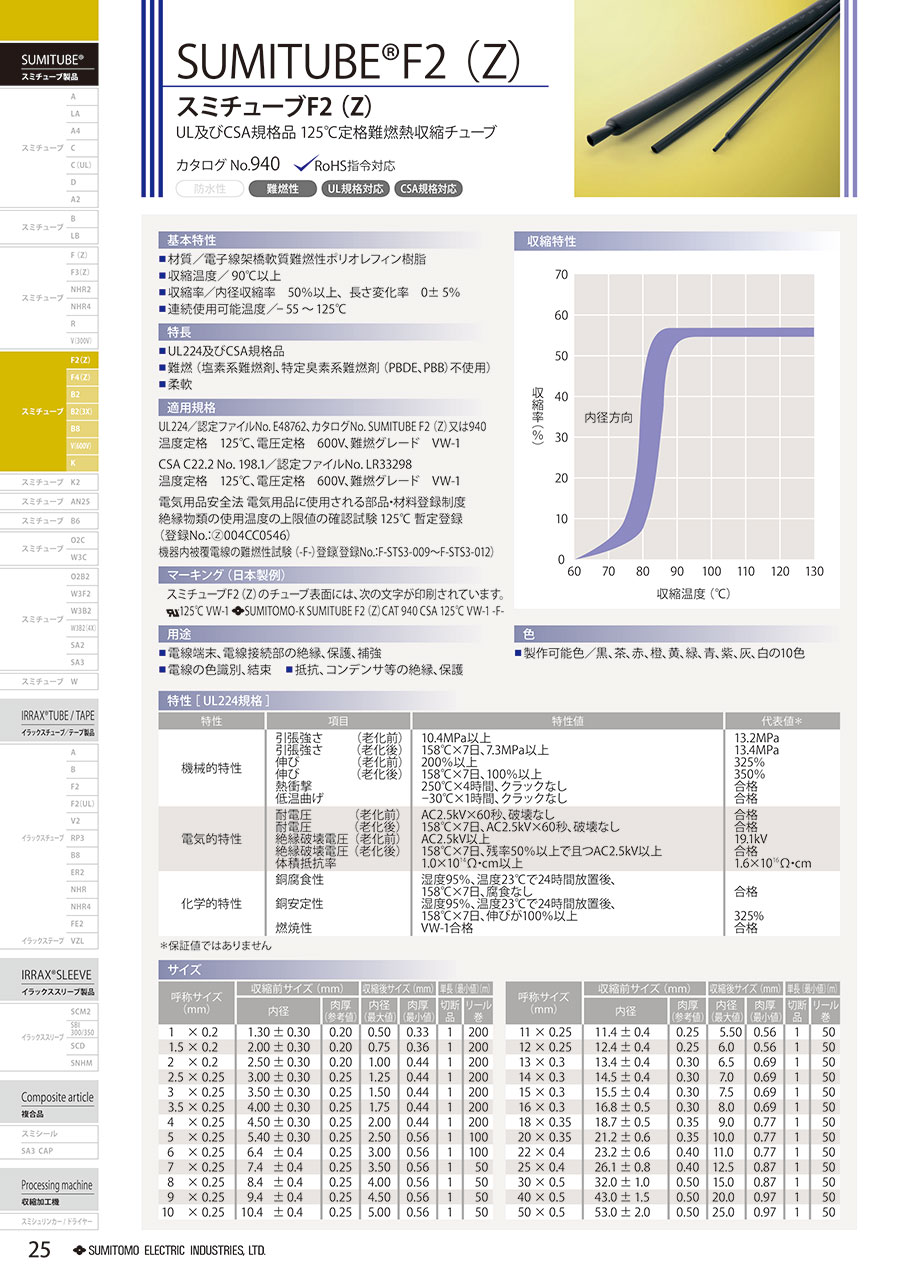Image resolution: width=900 pixels, height=1273 pixels.
Task: Select the highlighted F2(Z) sidebar tab
Action: (81, 360)
